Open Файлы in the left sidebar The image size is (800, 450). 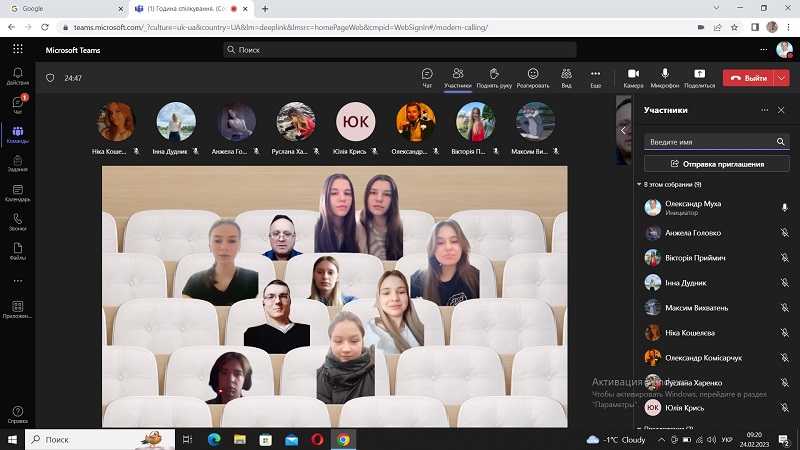[x=18, y=251]
